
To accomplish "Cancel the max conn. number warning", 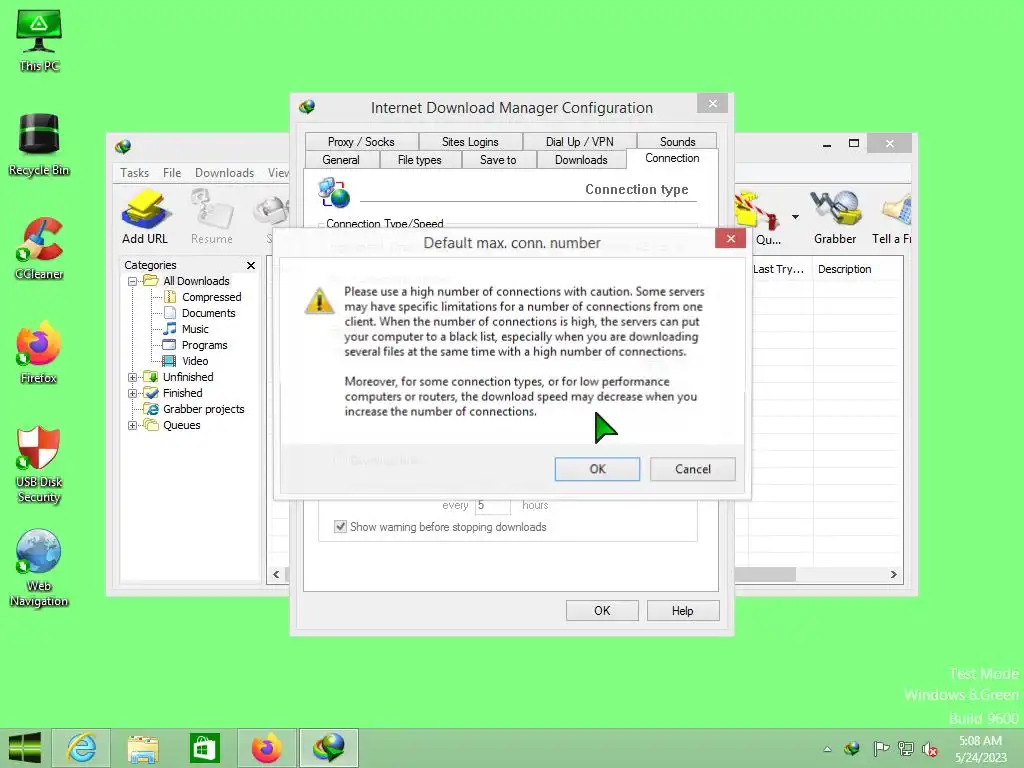I will coord(693,470).
